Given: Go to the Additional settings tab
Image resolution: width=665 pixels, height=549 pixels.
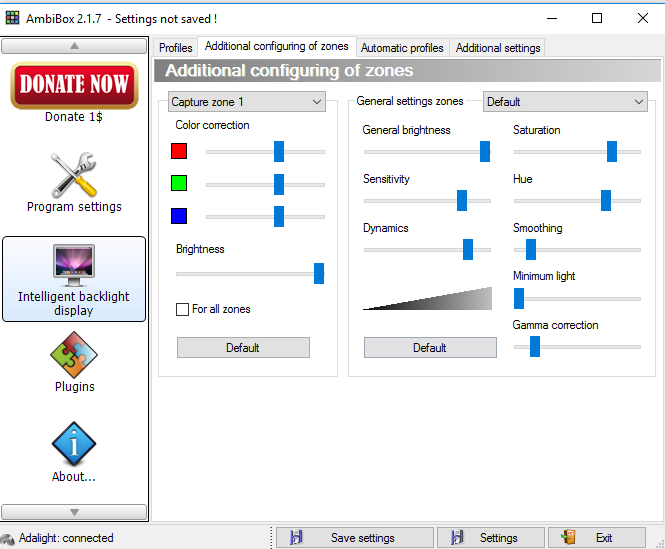Looking at the screenshot, I should pos(498,48).
